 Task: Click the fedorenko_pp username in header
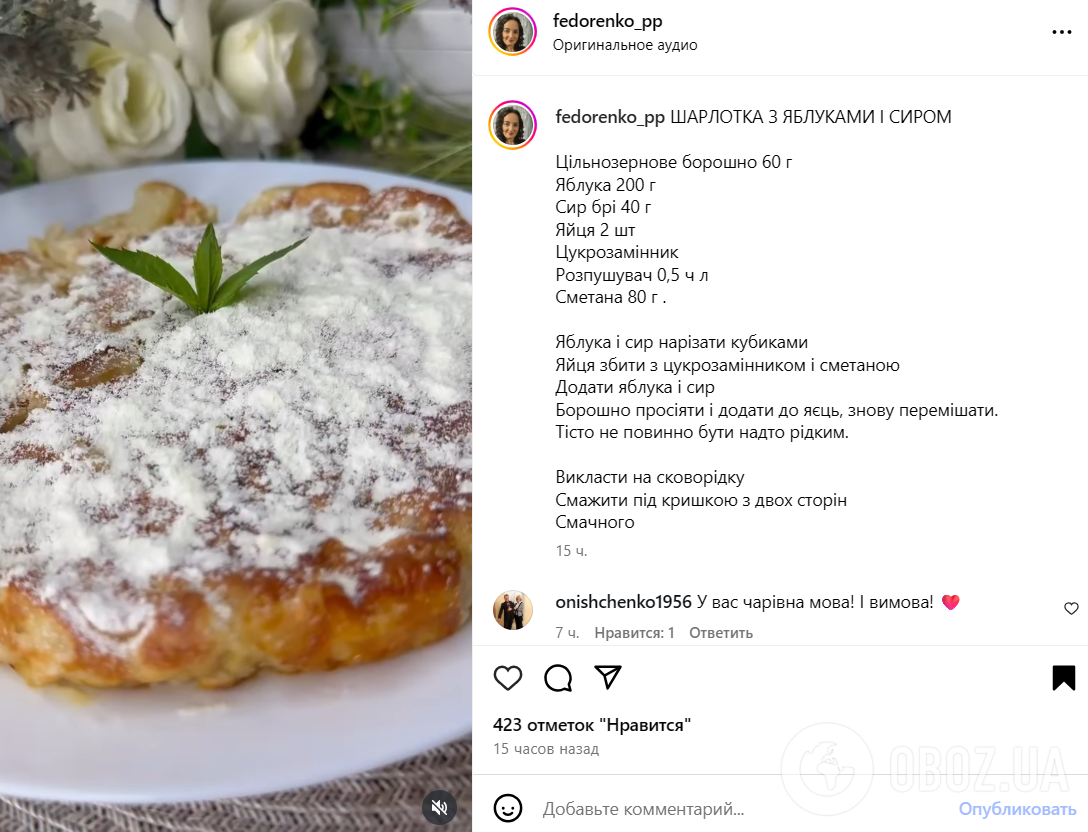pyautogui.click(x=607, y=21)
